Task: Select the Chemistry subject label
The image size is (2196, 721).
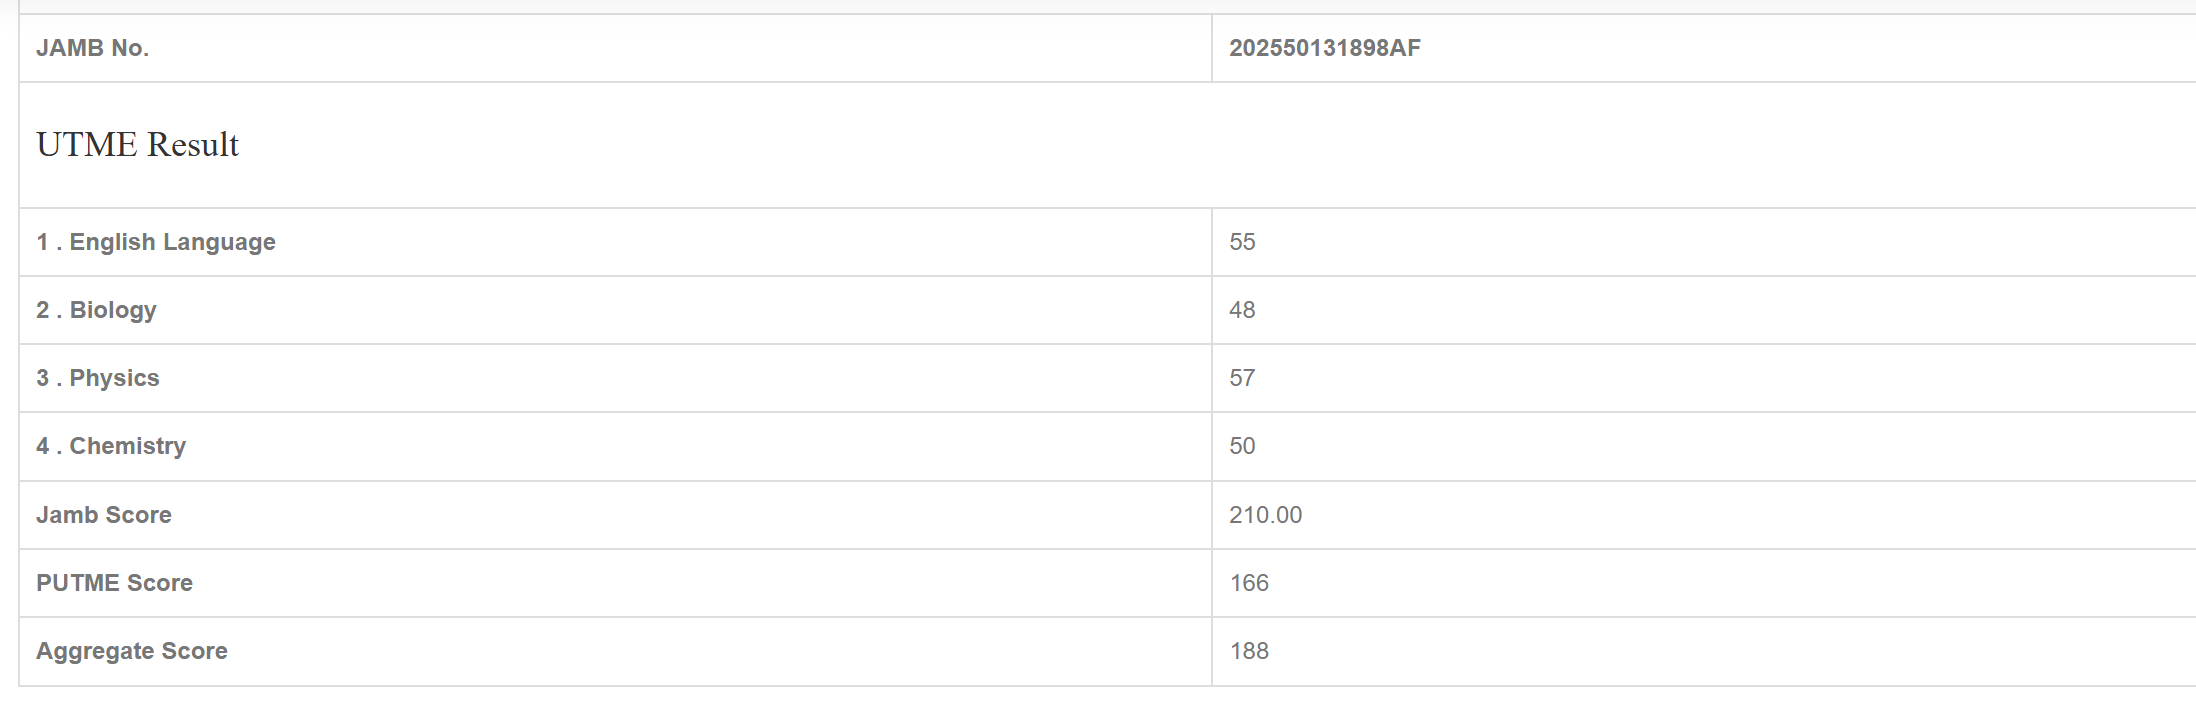Action: [x=127, y=446]
